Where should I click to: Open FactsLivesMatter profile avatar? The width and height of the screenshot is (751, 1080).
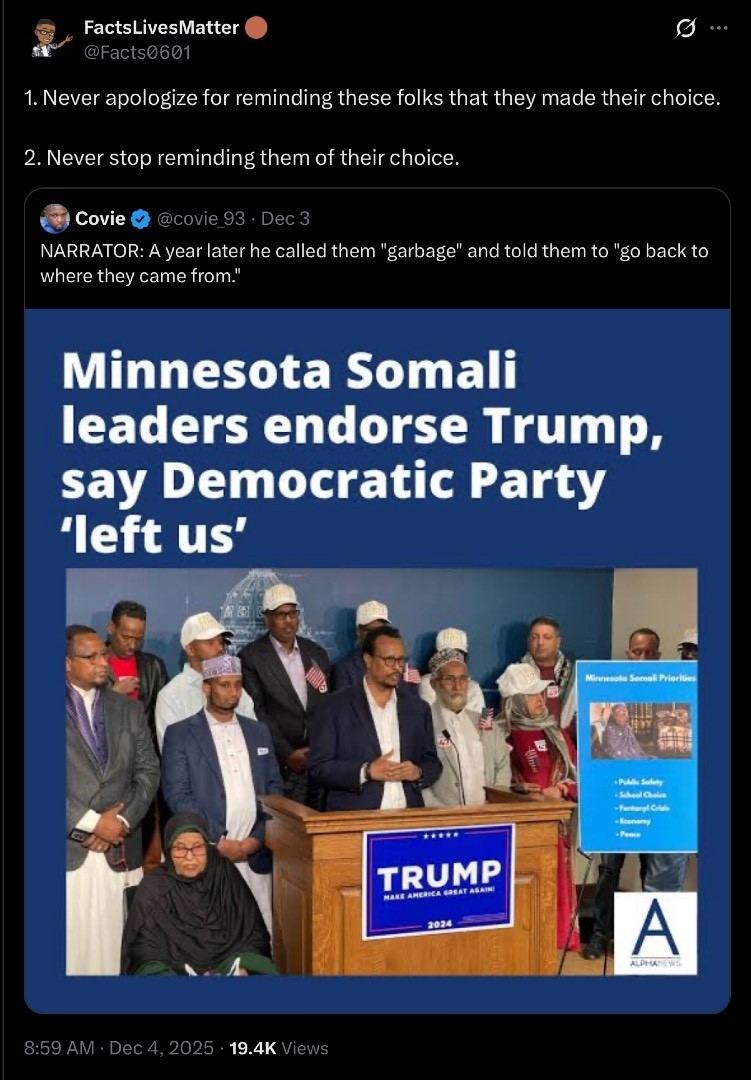pos(51,39)
